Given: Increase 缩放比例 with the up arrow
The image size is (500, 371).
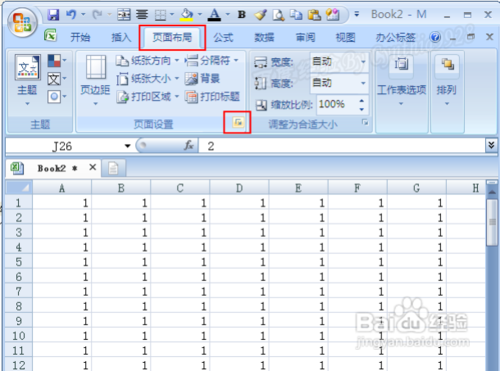Looking at the screenshot, I should (362, 100).
